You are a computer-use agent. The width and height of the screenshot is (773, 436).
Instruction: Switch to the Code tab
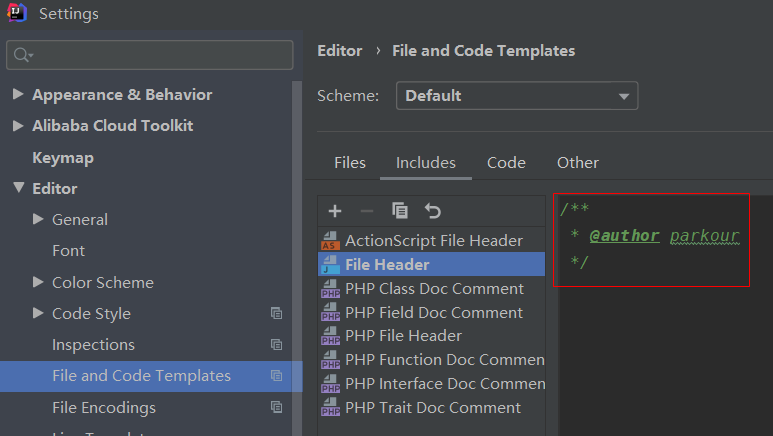click(506, 163)
